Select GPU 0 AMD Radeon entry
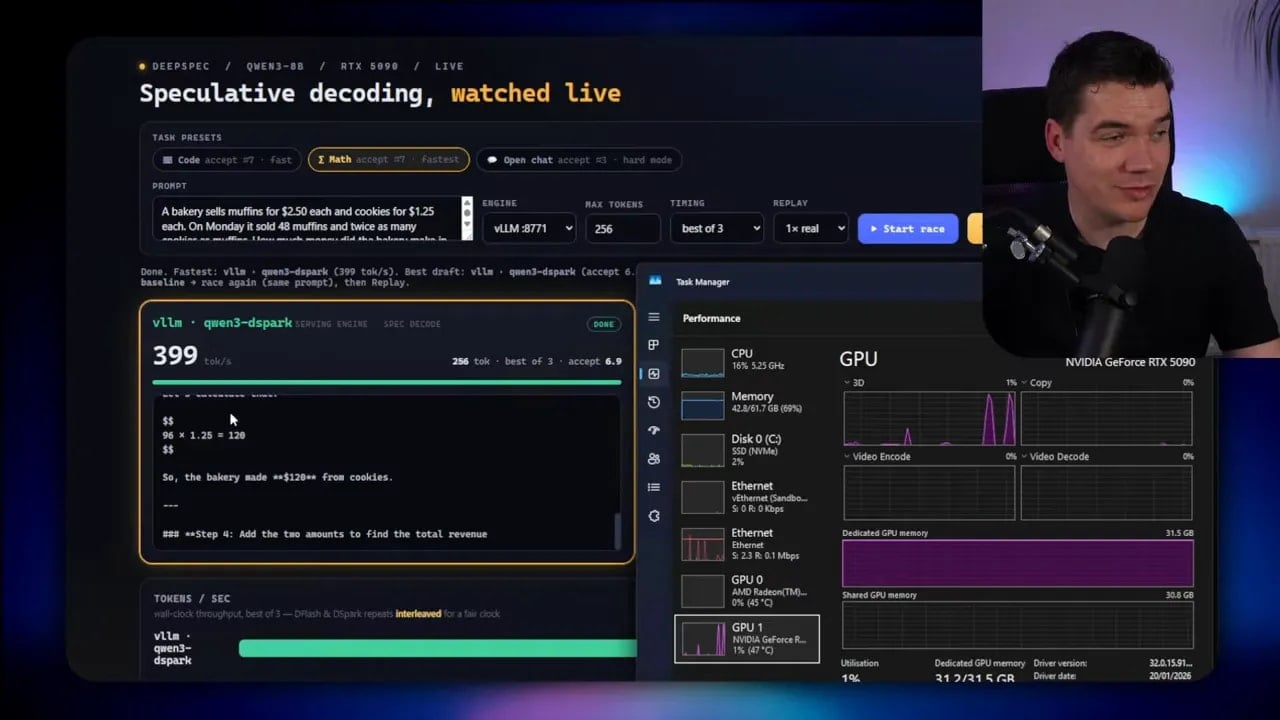1280x720 pixels. [x=747, y=591]
